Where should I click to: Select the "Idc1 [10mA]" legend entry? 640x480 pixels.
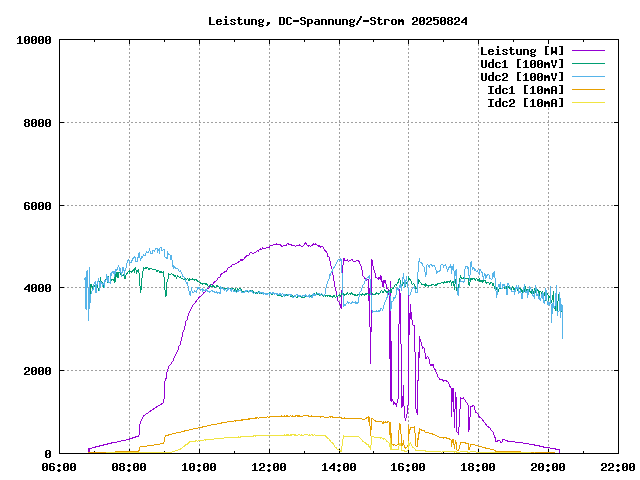point(525,89)
